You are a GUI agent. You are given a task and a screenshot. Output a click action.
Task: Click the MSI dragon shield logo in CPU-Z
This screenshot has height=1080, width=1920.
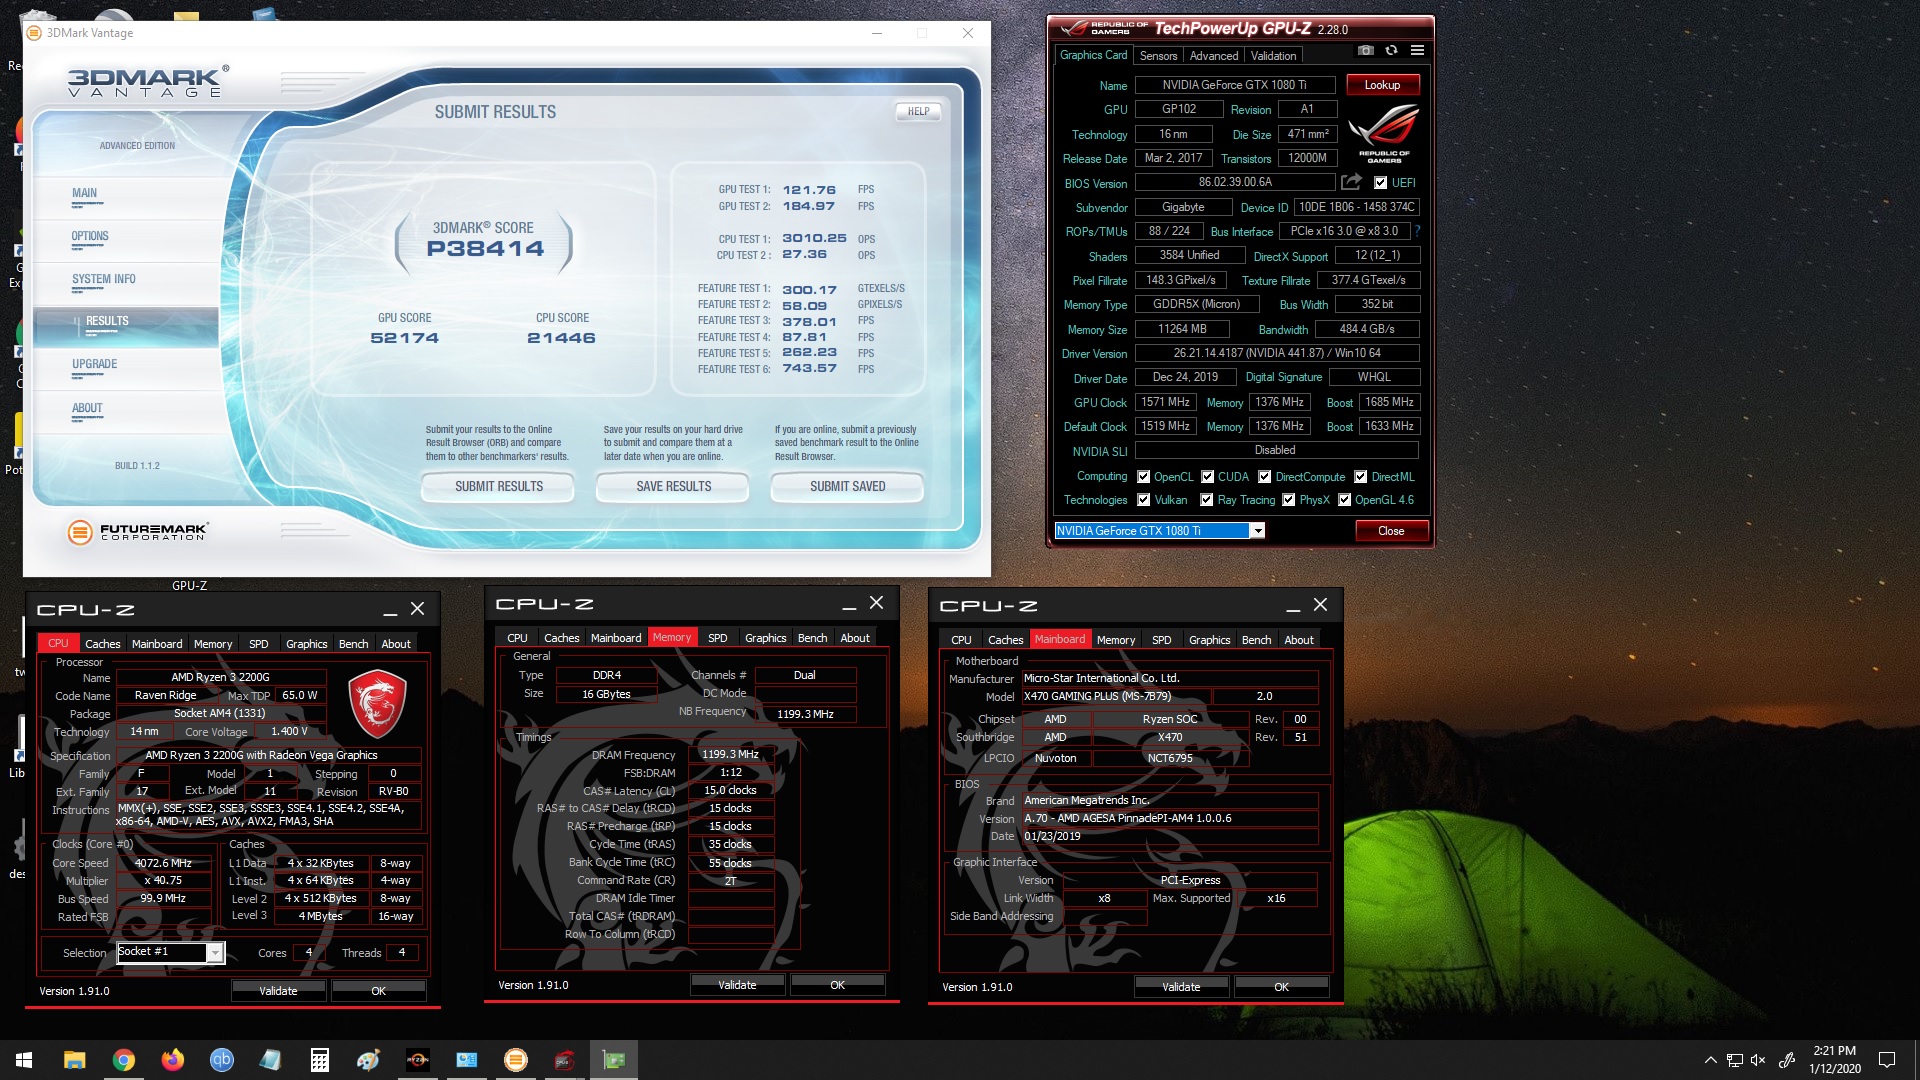[377, 704]
